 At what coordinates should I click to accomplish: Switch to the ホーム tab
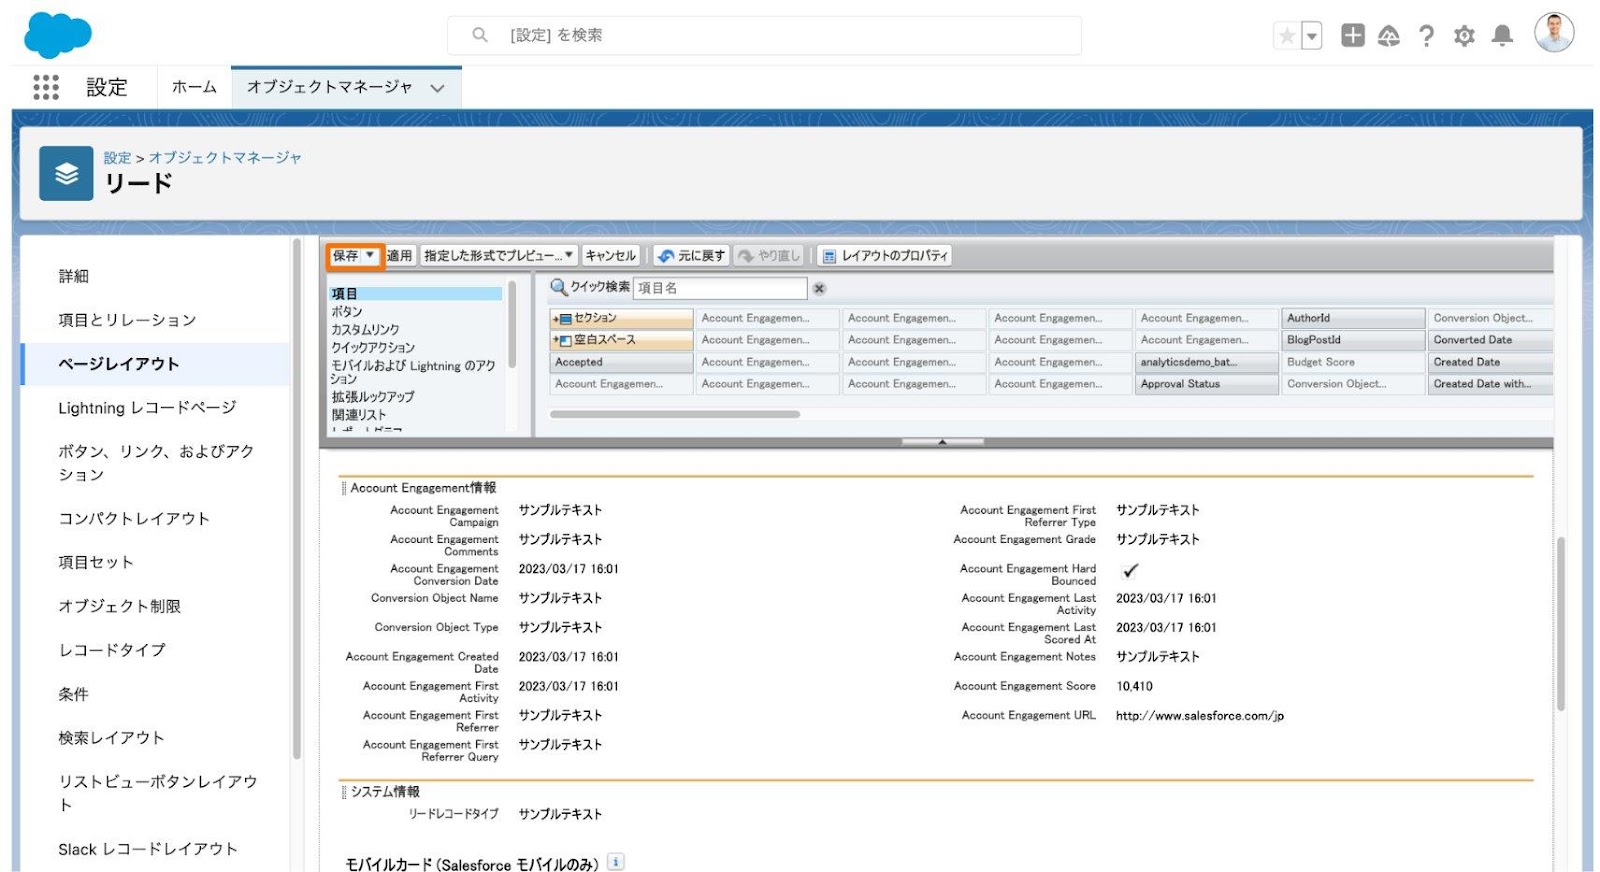click(x=194, y=87)
